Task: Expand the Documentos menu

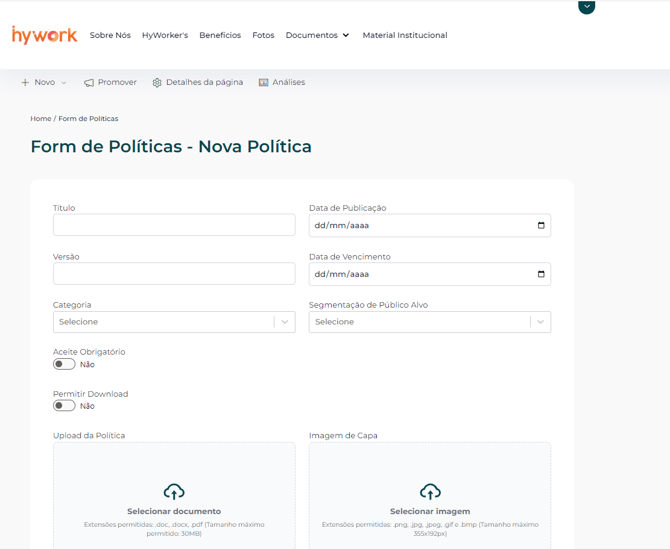Action: coord(317,35)
